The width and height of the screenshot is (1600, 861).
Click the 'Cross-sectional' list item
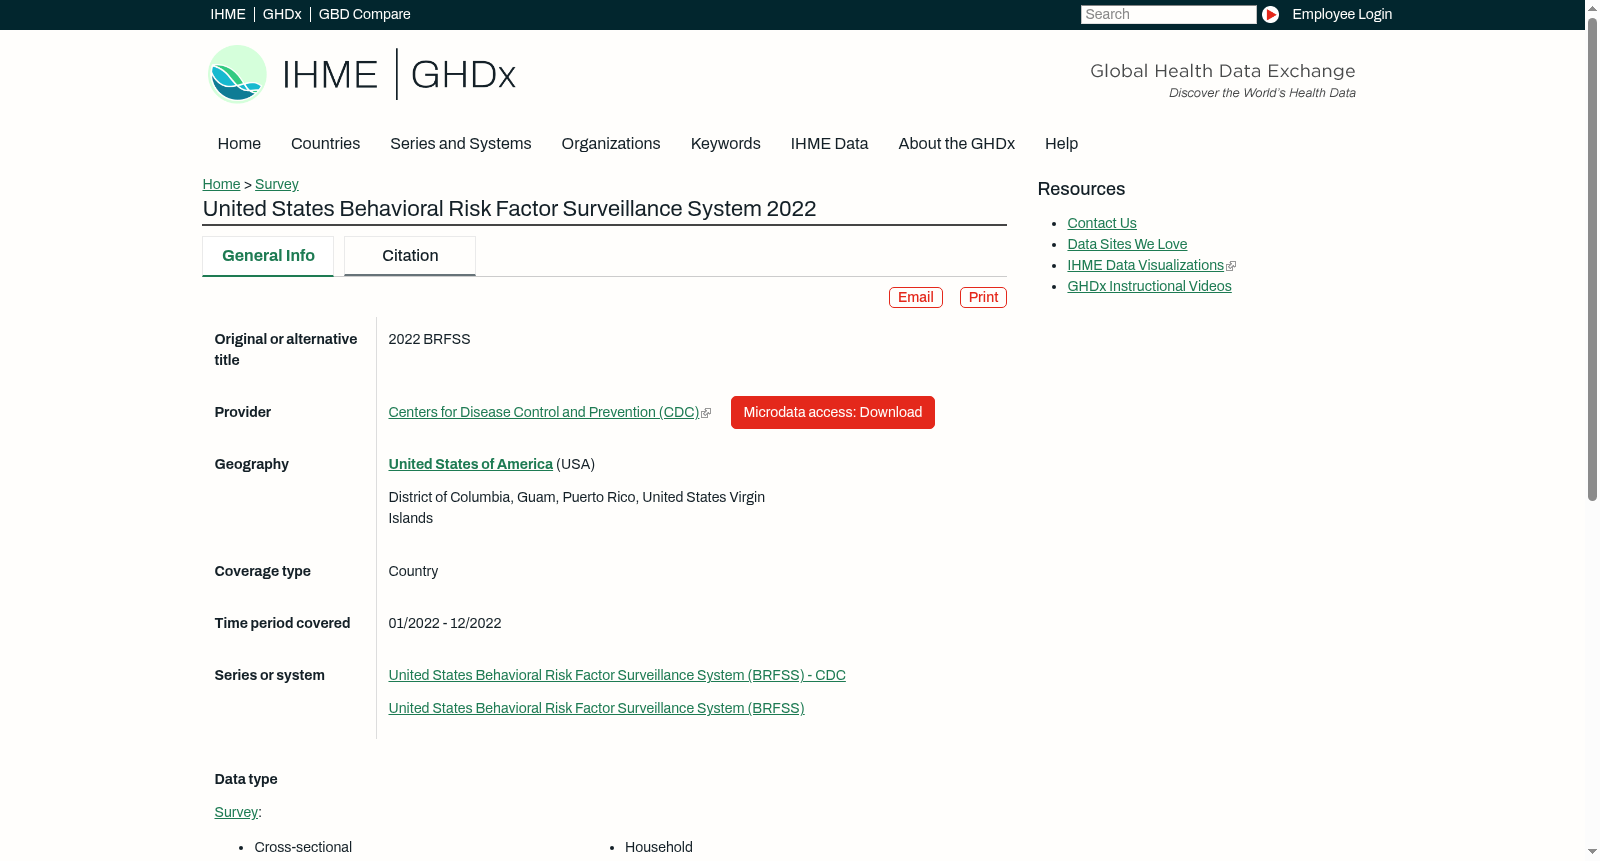click(x=303, y=847)
